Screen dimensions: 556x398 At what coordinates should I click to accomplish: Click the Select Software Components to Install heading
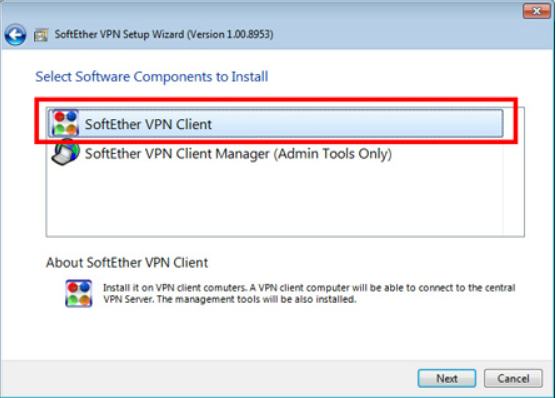152,77
